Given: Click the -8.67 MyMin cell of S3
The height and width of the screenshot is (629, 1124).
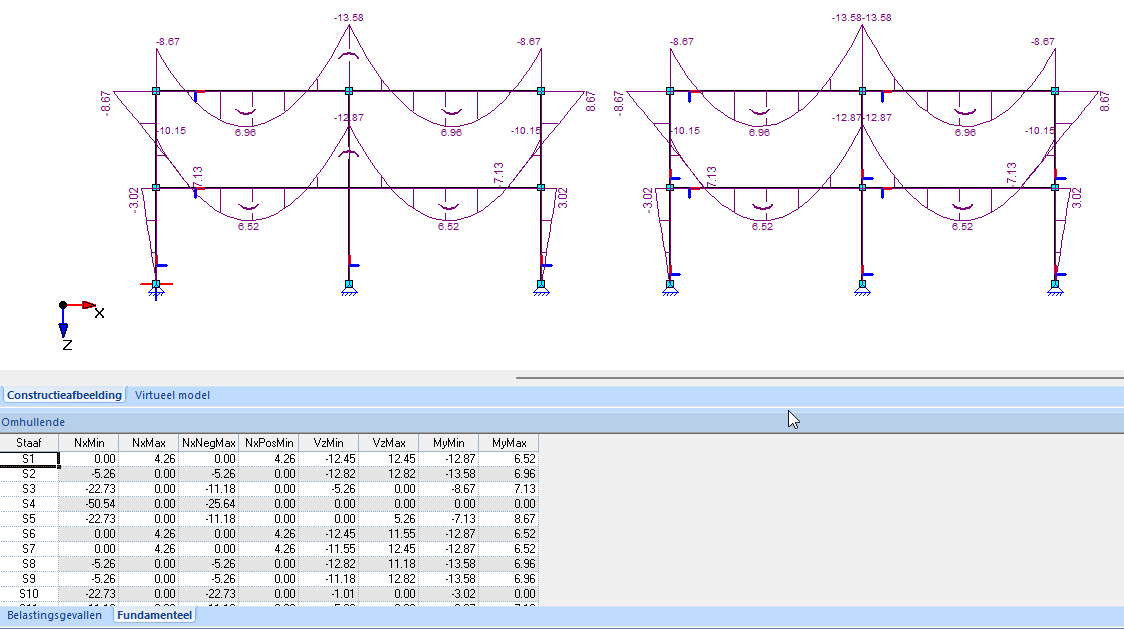Looking at the screenshot, I should (x=449, y=489).
